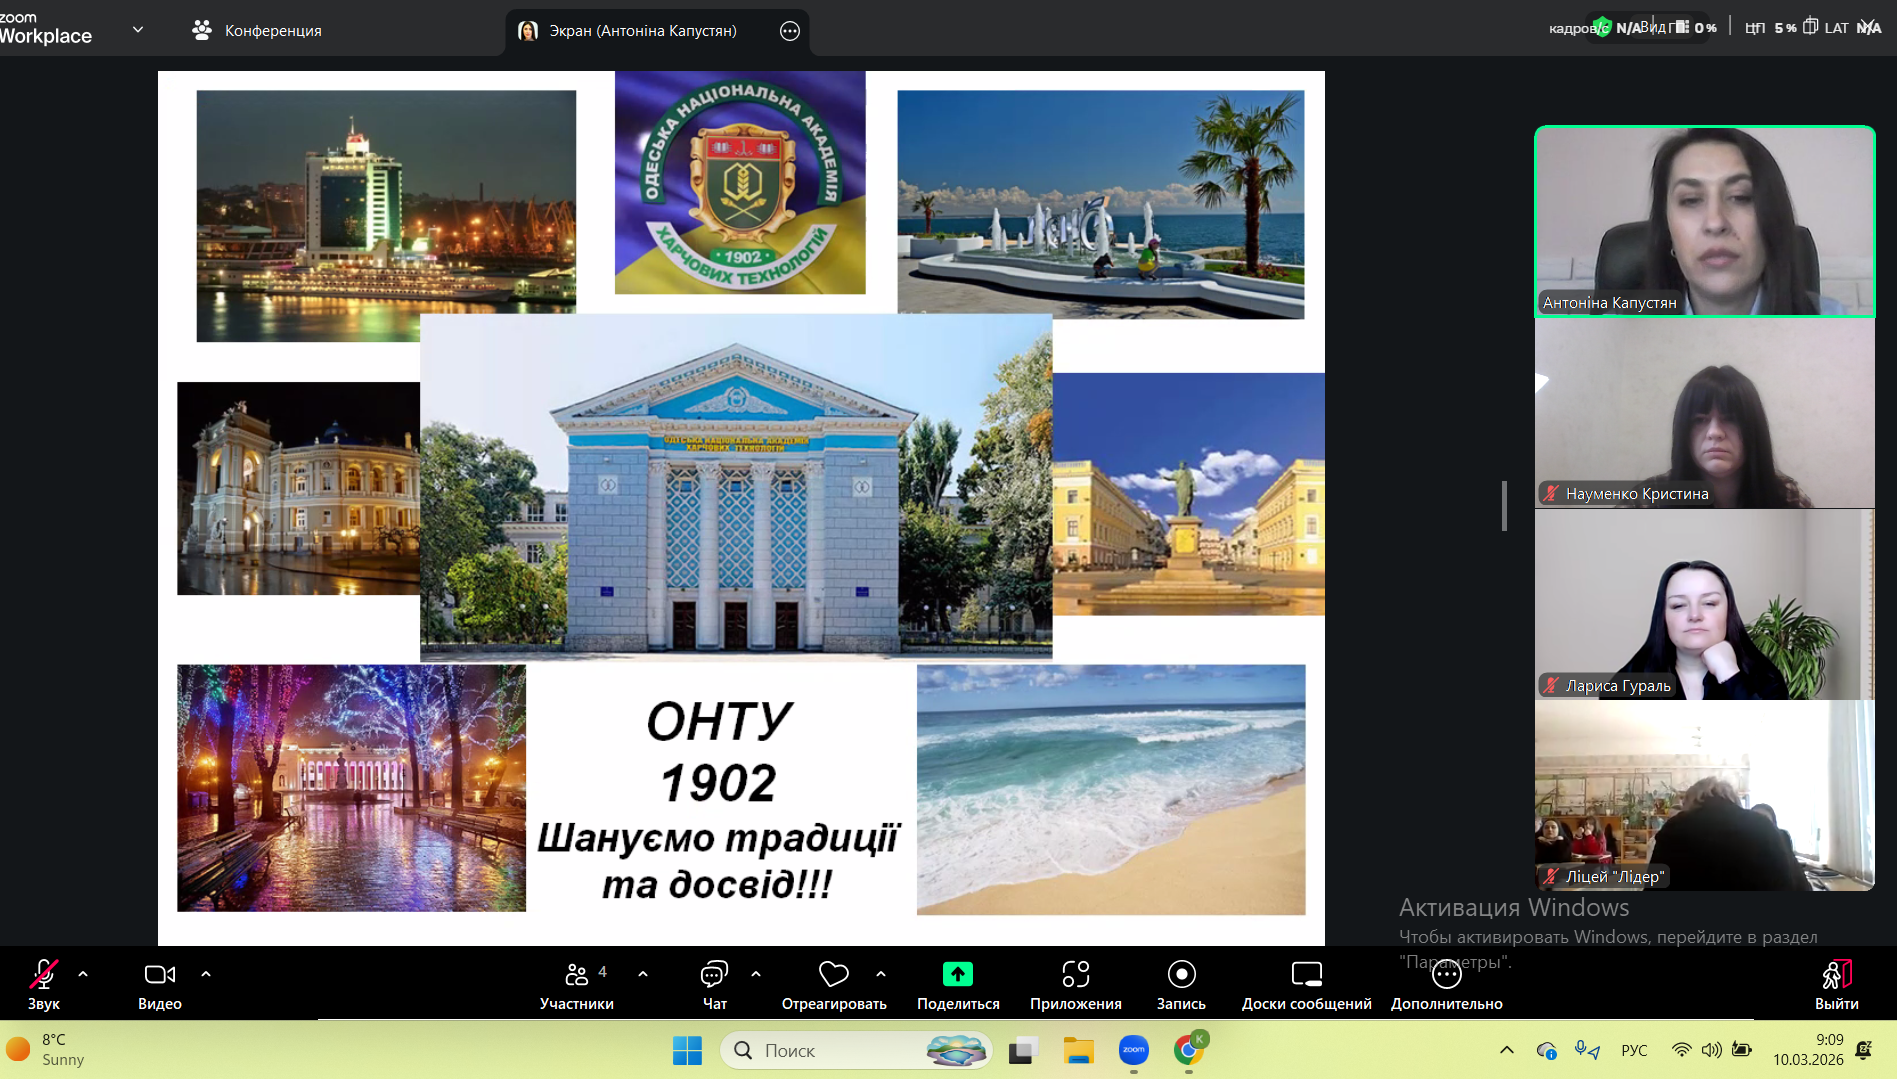
Task: Open Доски сообщений whiteboards
Action: click(1306, 985)
